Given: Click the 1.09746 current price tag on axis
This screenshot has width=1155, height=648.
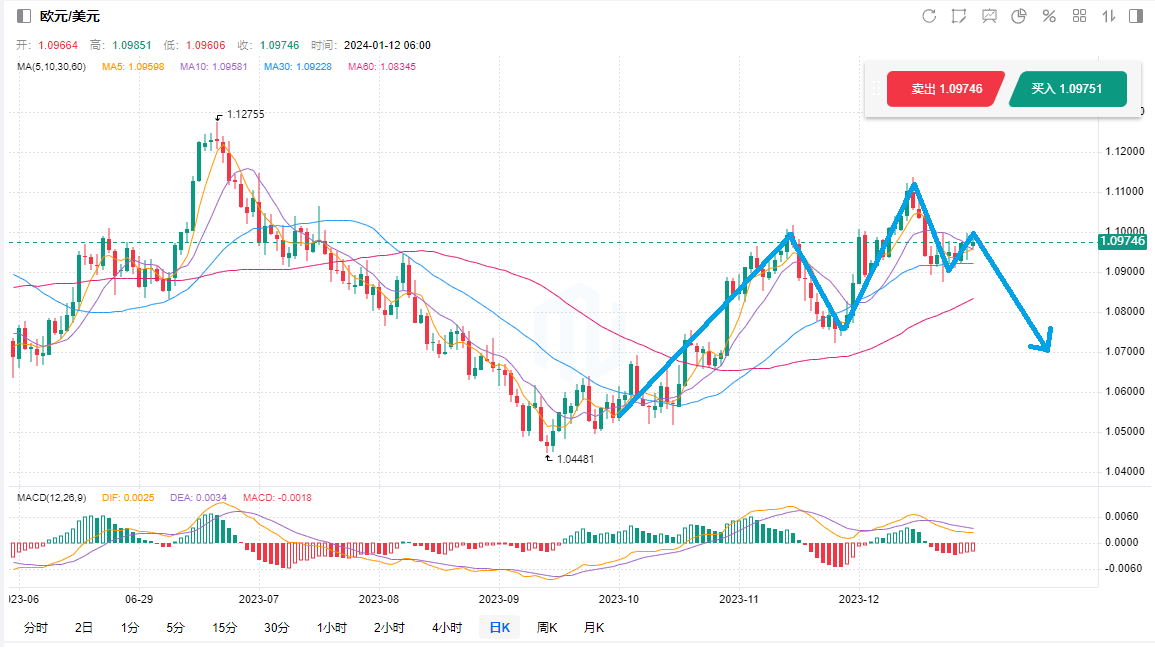Looking at the screenshot, I should pos(1122,241).
